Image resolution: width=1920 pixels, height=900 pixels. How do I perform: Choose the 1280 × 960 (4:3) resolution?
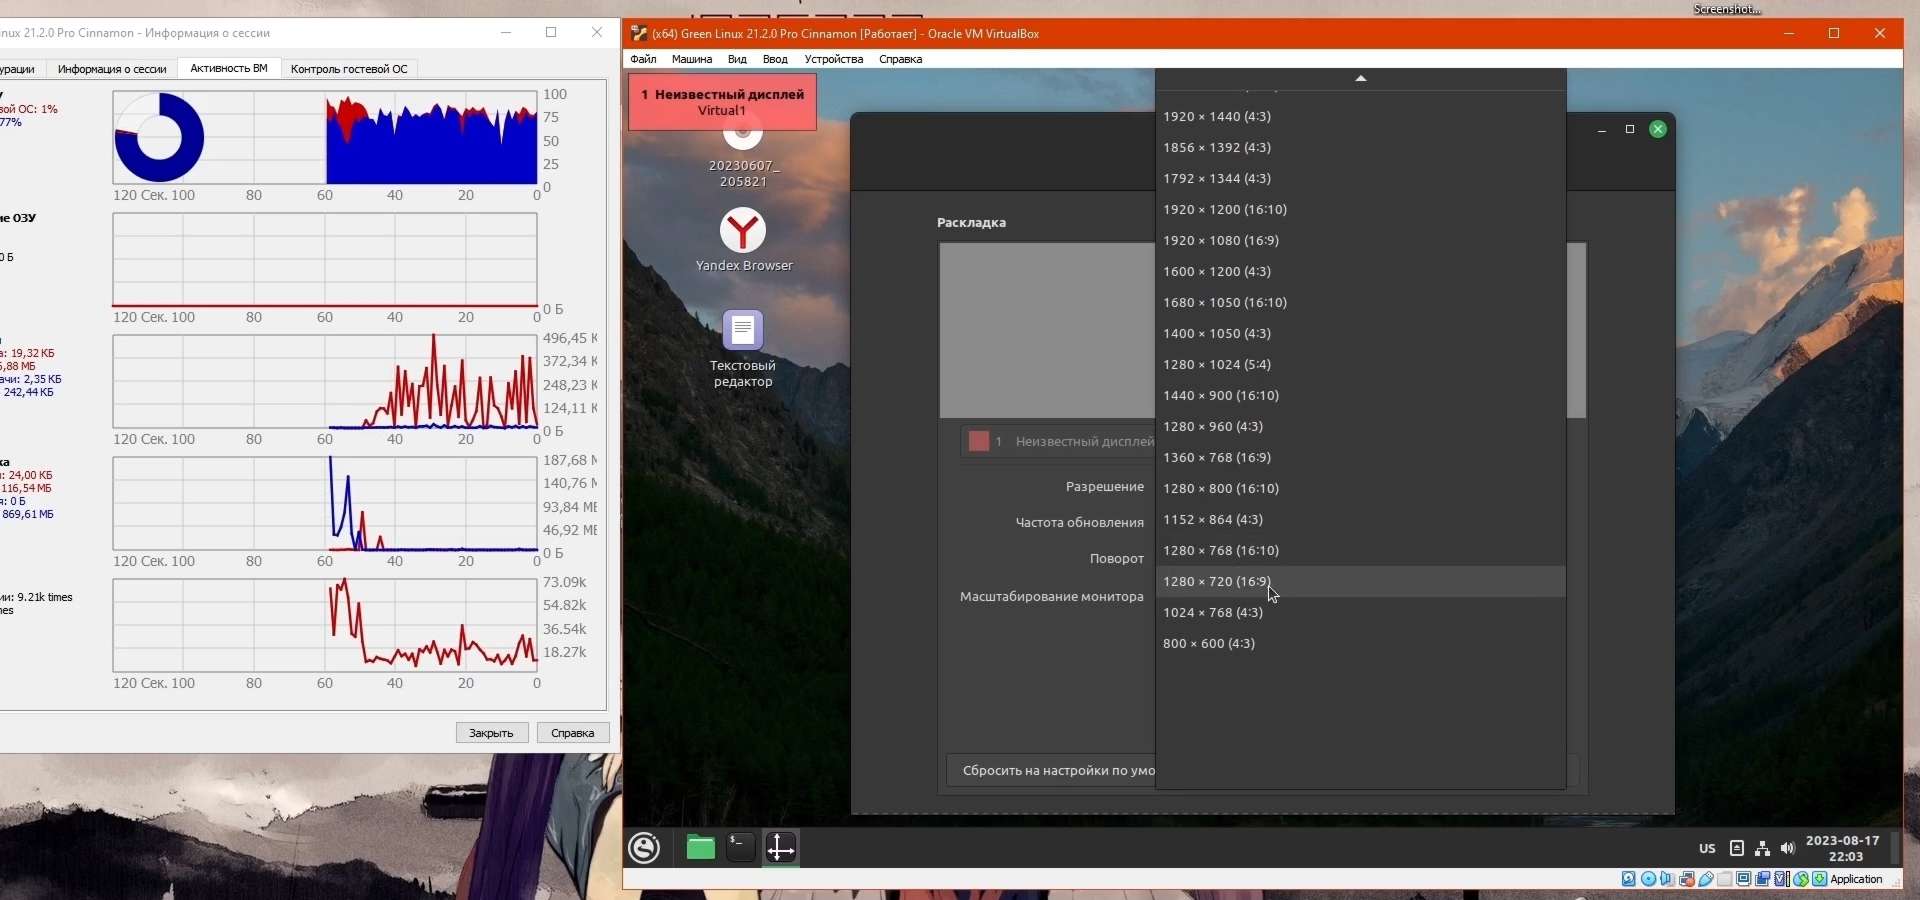tap(1360, 427)
